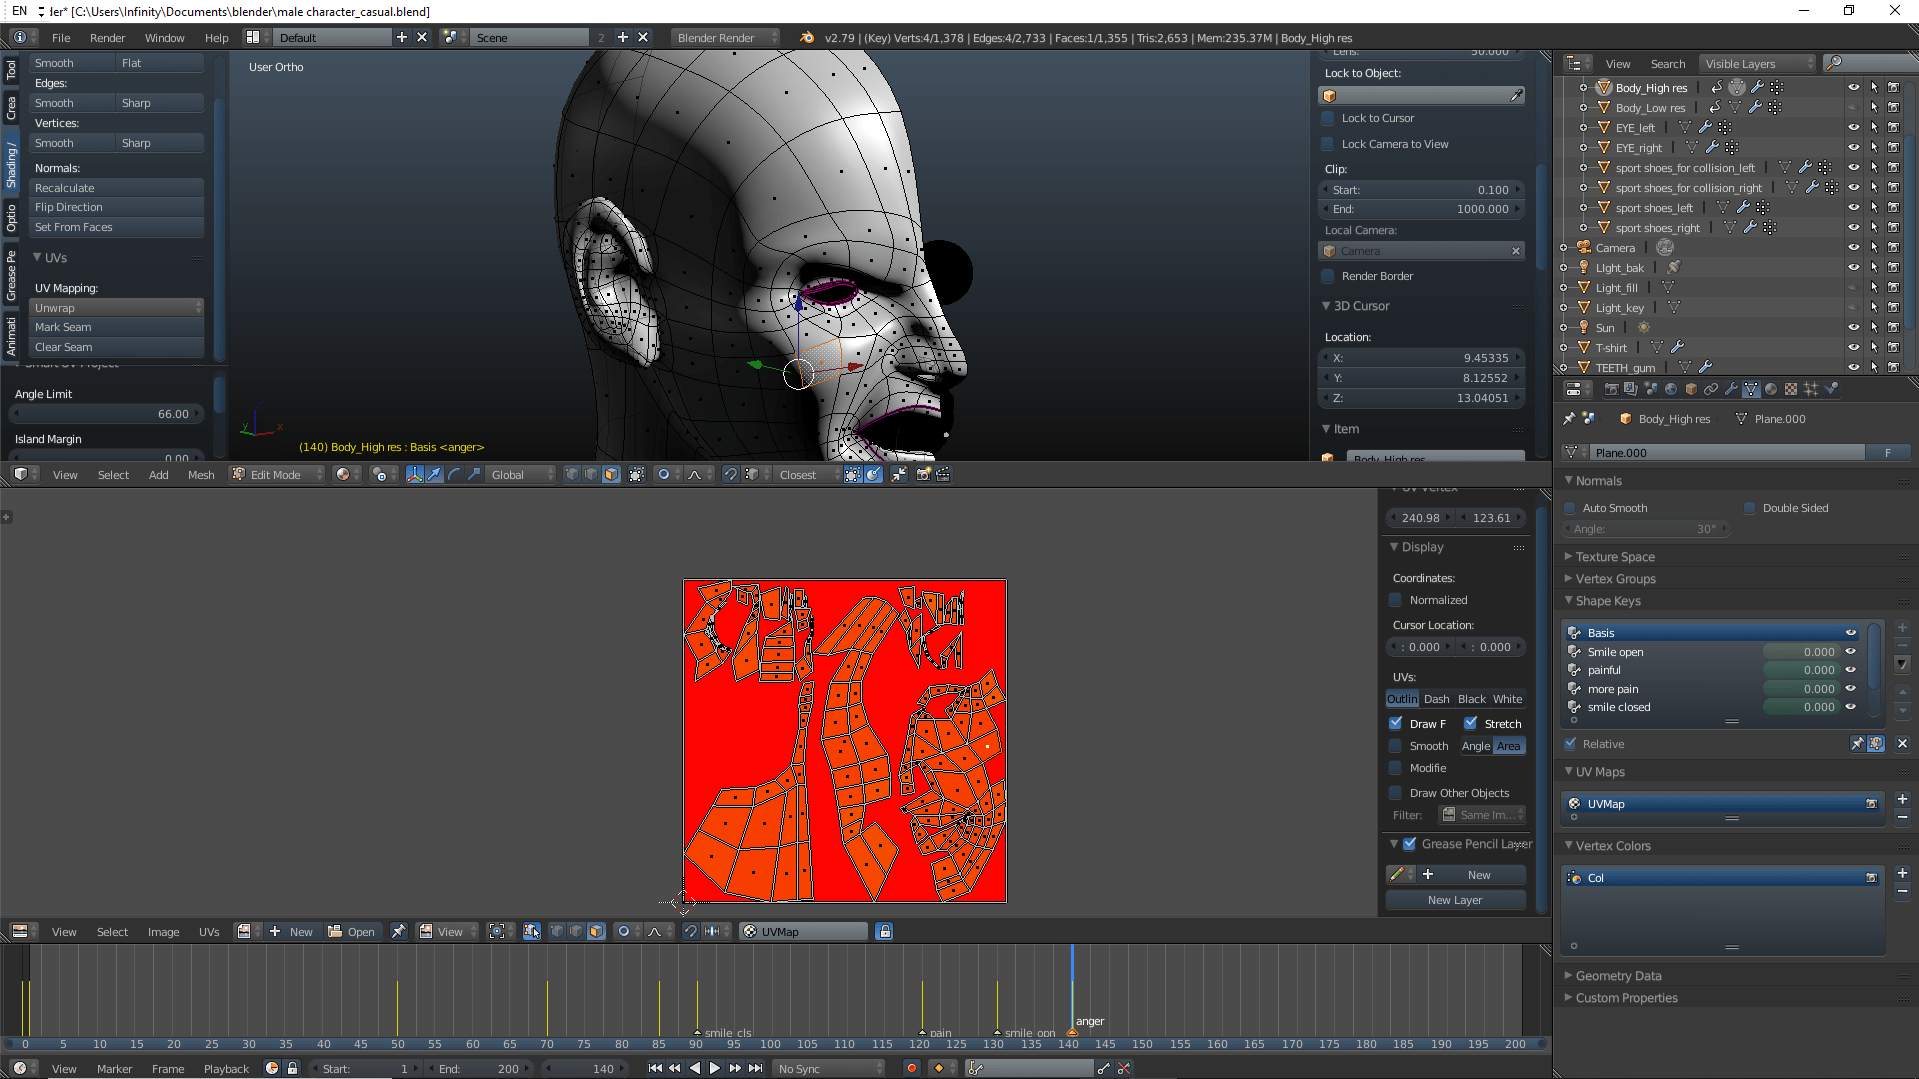Click the eyedropper in Lock to Object field

coord(1516,96)
